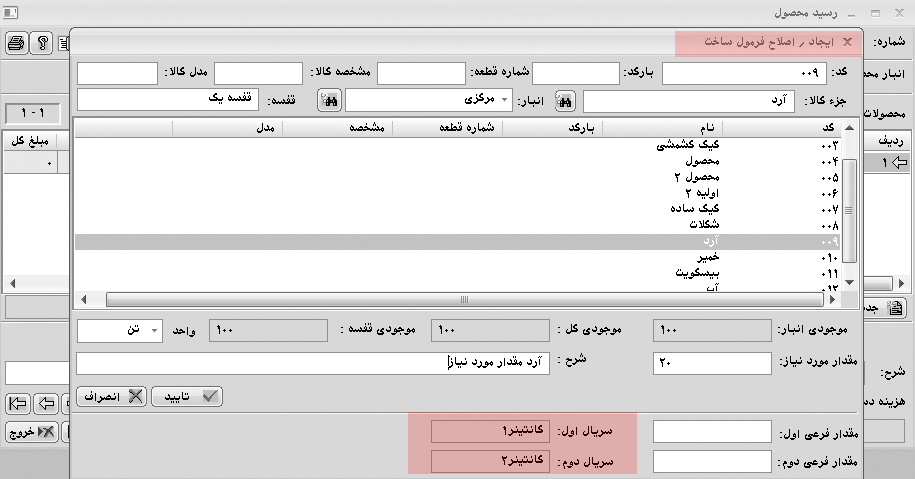Select the کیک کشمشی row in list
915x479 pixels.
[700, 146]
